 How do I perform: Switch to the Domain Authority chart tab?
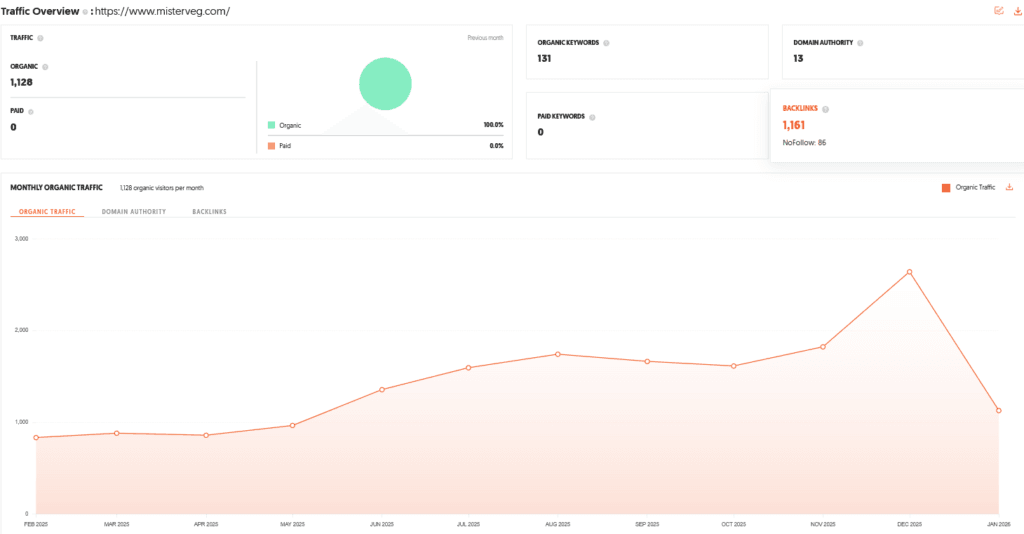(134, 212)
